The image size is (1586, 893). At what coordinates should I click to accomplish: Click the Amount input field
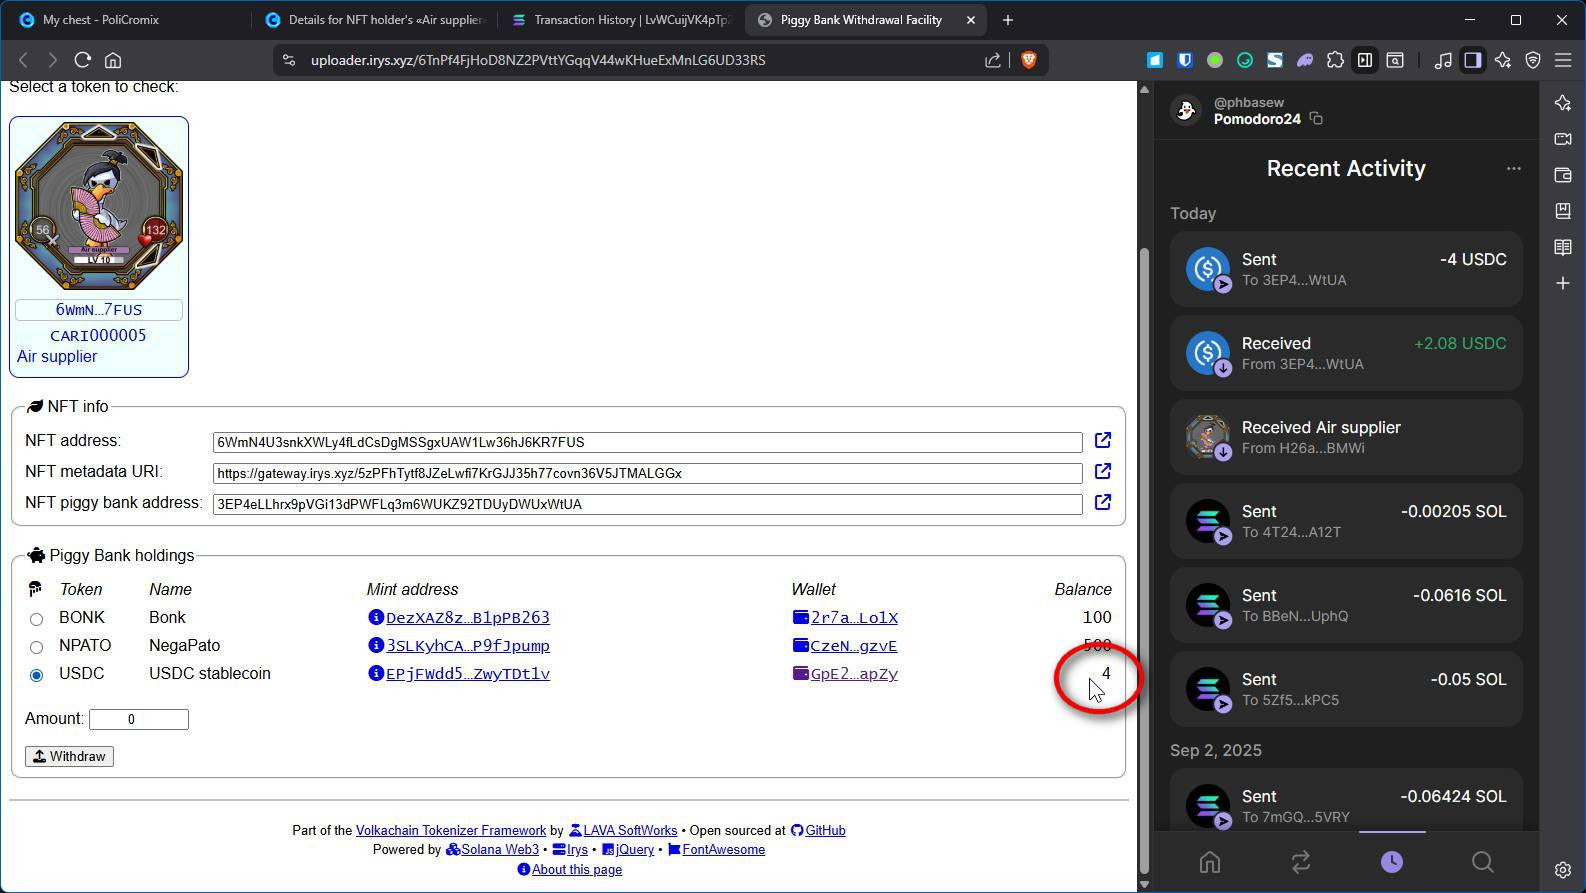[139, 719]
